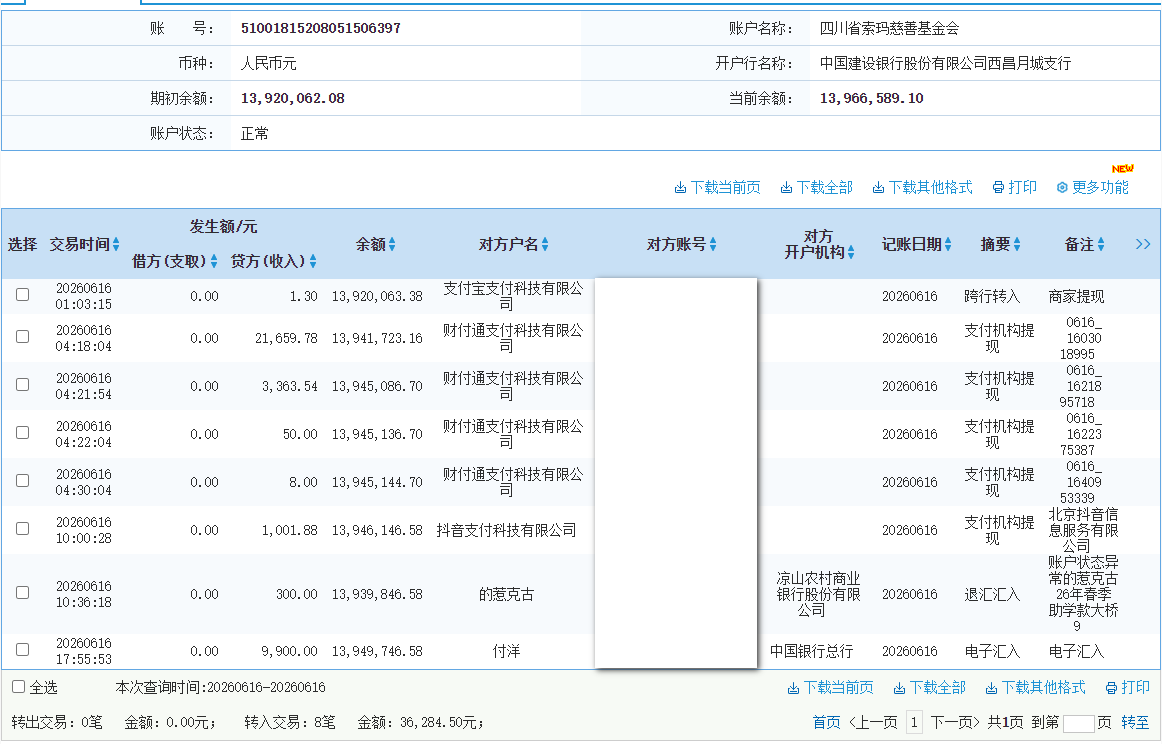Select the checkbox for the 01:03:15 transaction
The image size is (1162, 744).
pos(23,295)
